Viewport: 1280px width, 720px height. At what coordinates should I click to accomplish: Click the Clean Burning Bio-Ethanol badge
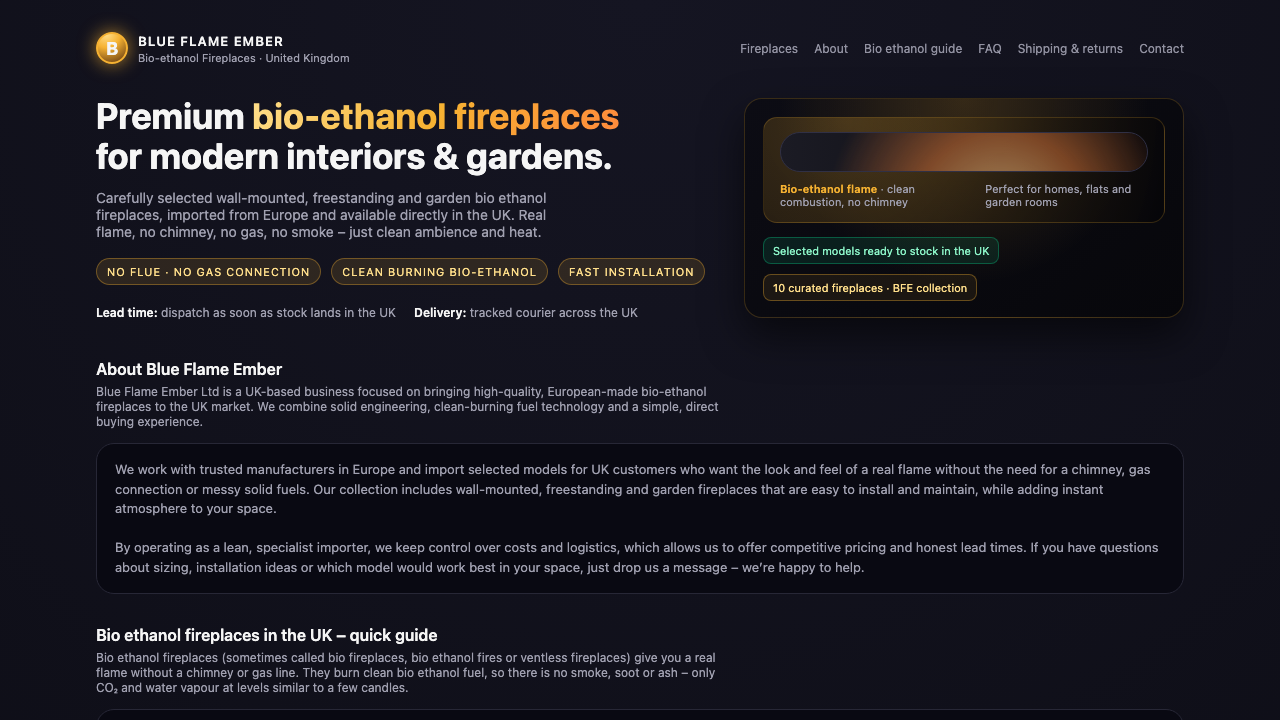point(439,272)
